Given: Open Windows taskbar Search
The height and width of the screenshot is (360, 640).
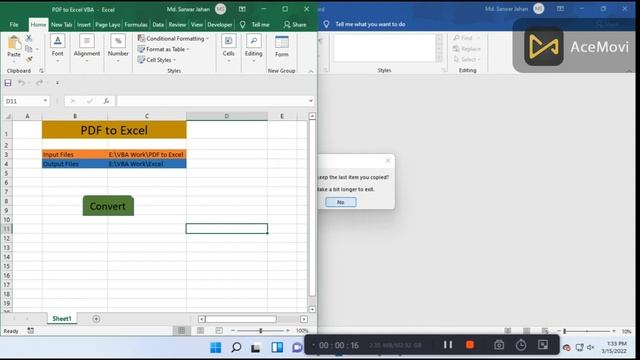Looking at the screenshot, I should [236, 347].
